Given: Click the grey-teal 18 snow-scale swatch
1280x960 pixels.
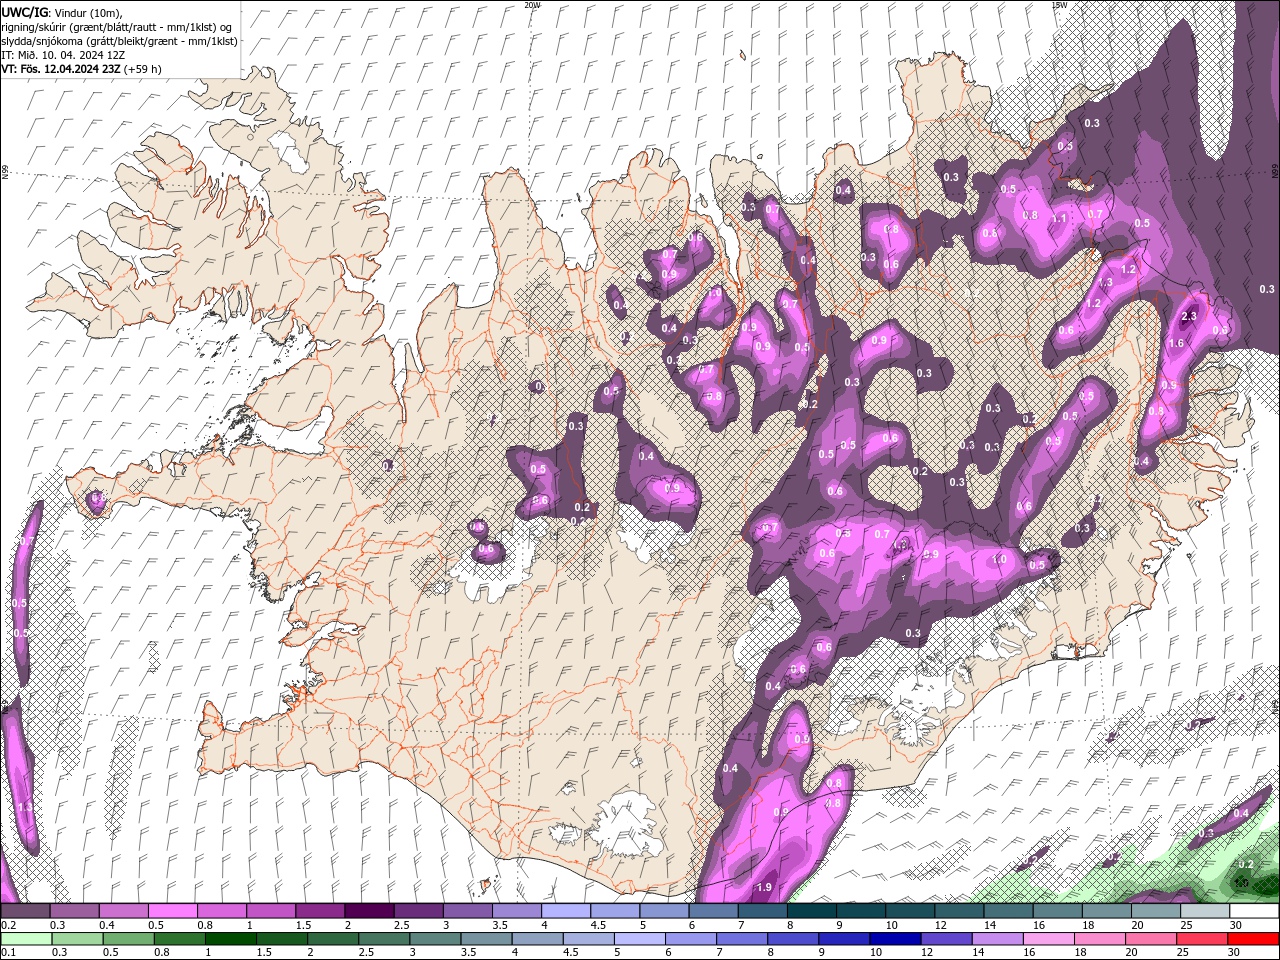Looking at the screenshot, I should [1107, 911].
